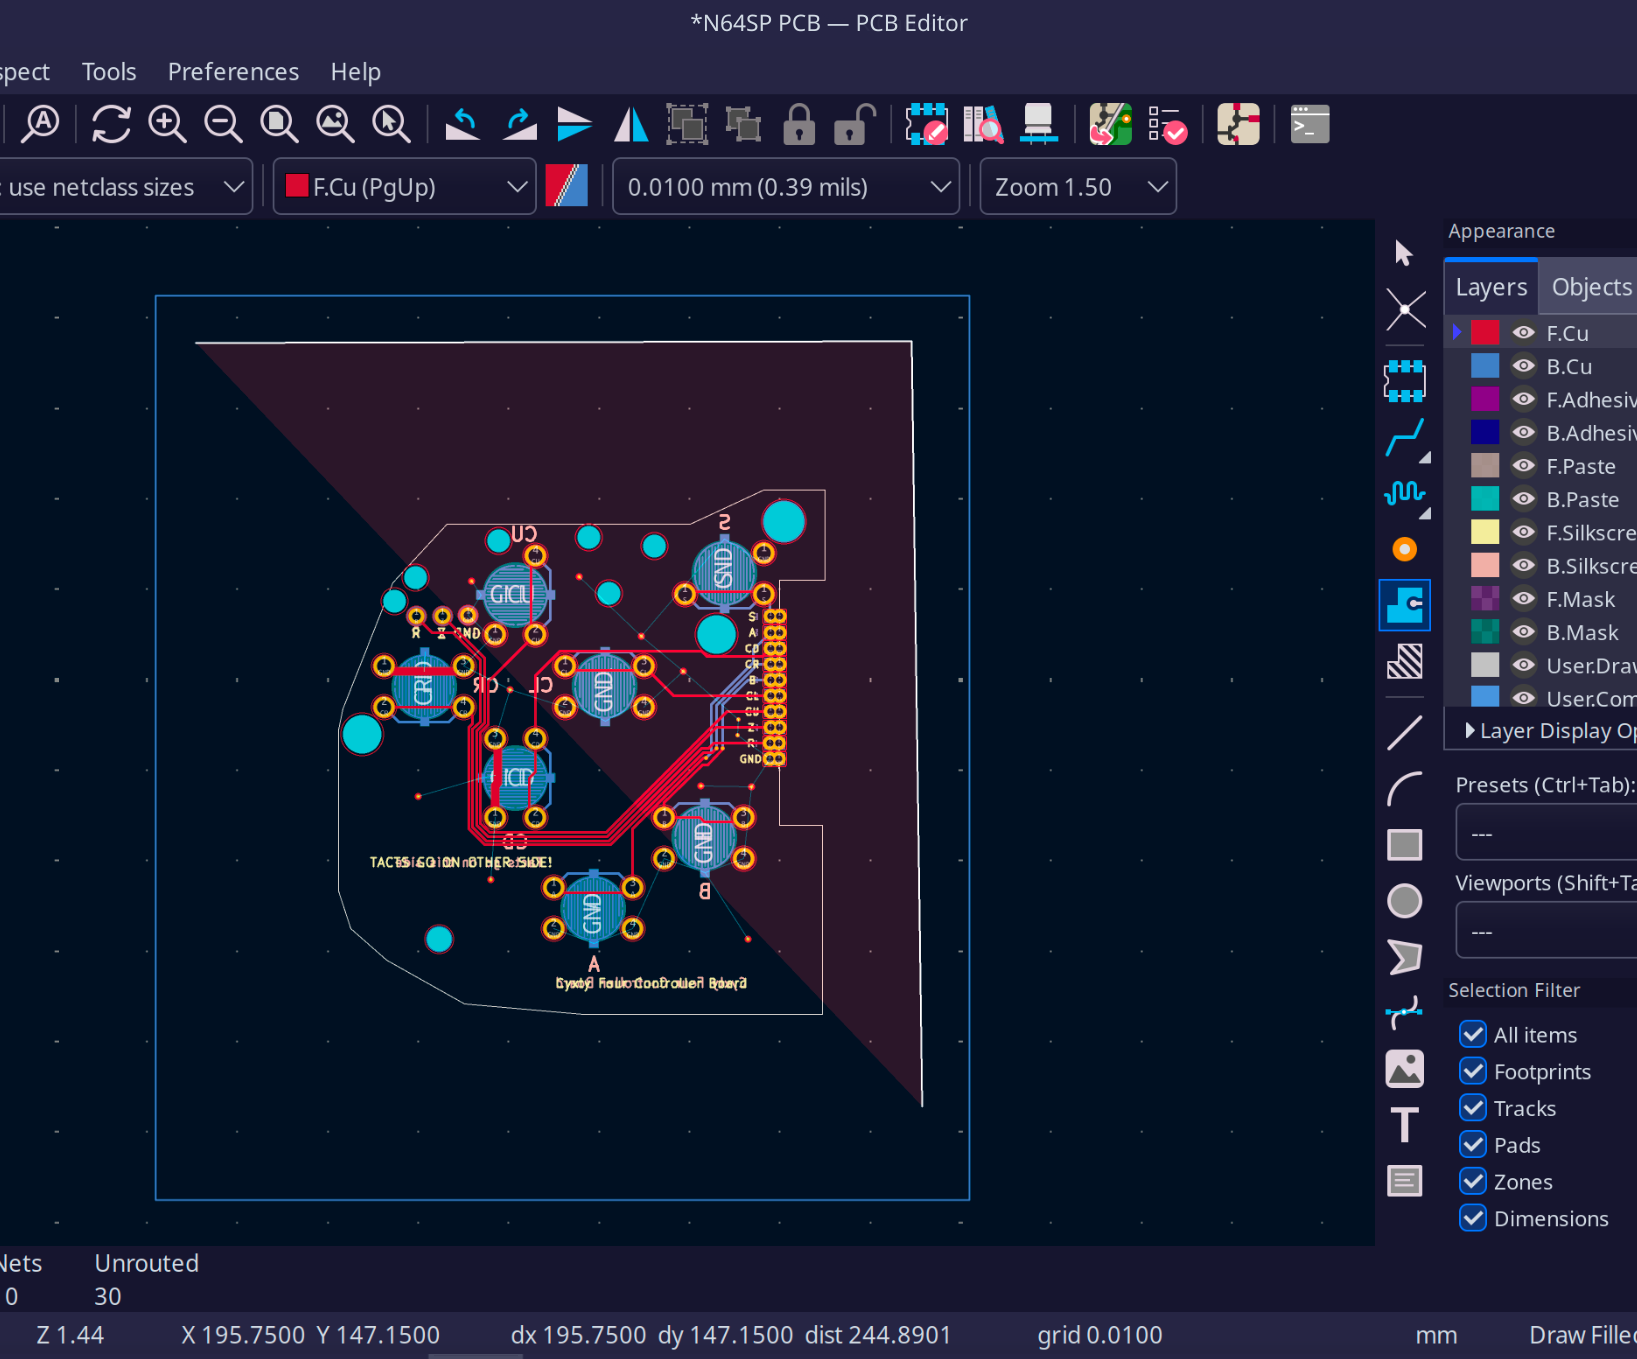Select the B.Mask layer row
Screen dimensions: 1637x1359
pos(1541,632)
